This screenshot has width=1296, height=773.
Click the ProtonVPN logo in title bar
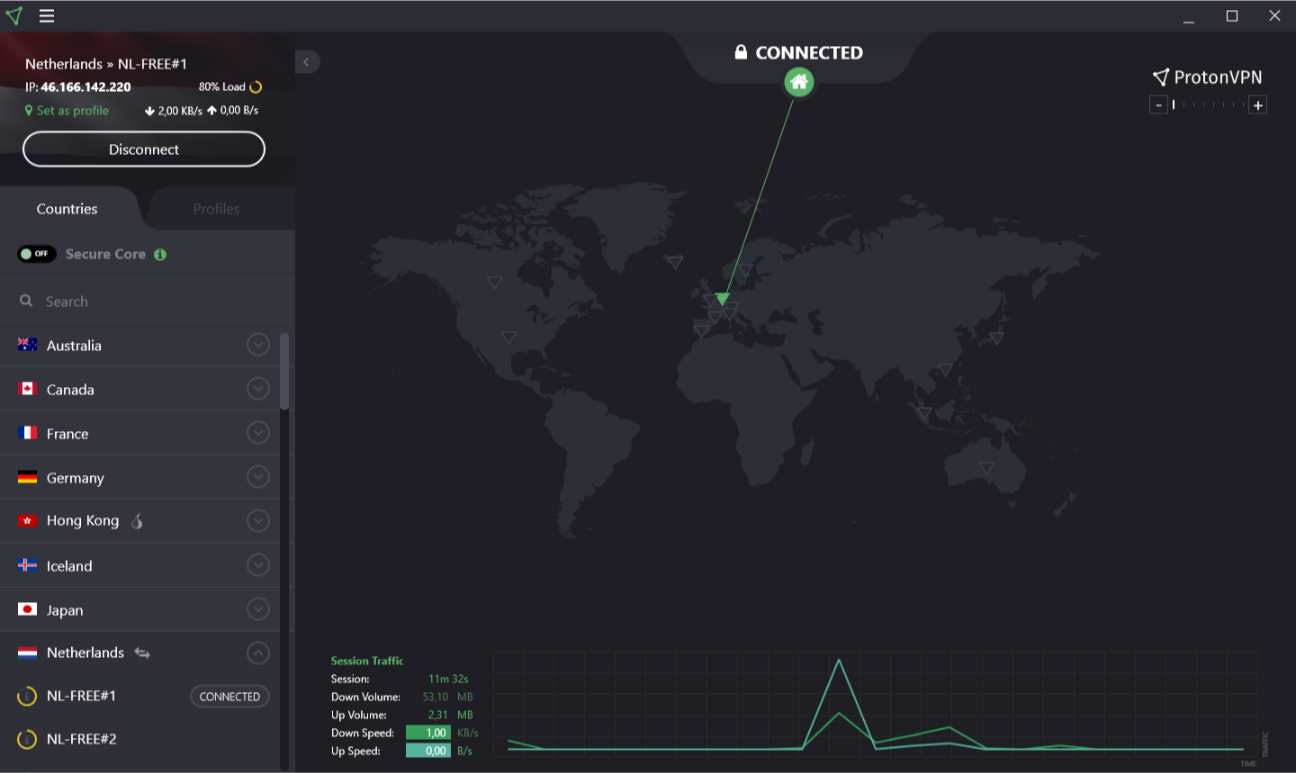(14, 16)
